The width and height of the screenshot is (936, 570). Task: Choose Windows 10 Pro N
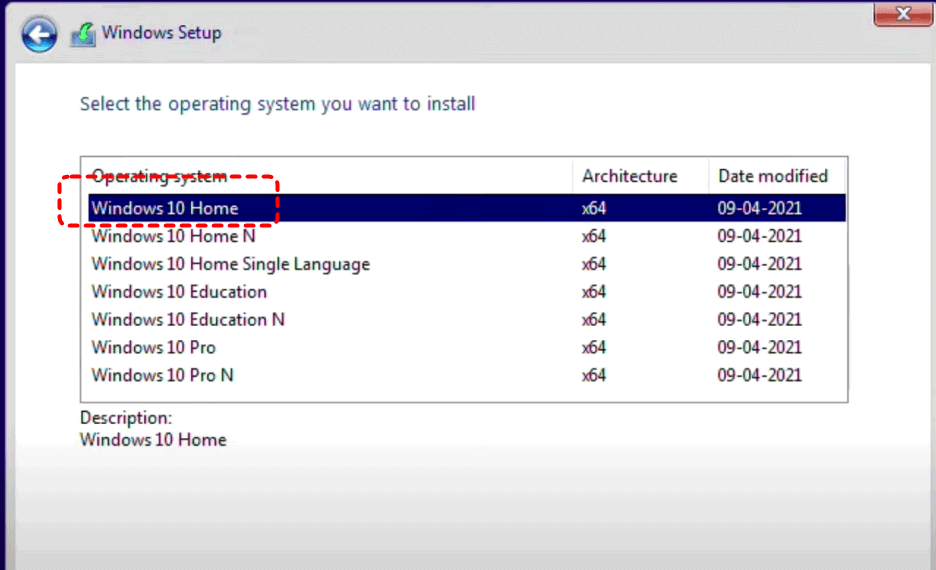[x=467, y=375]
